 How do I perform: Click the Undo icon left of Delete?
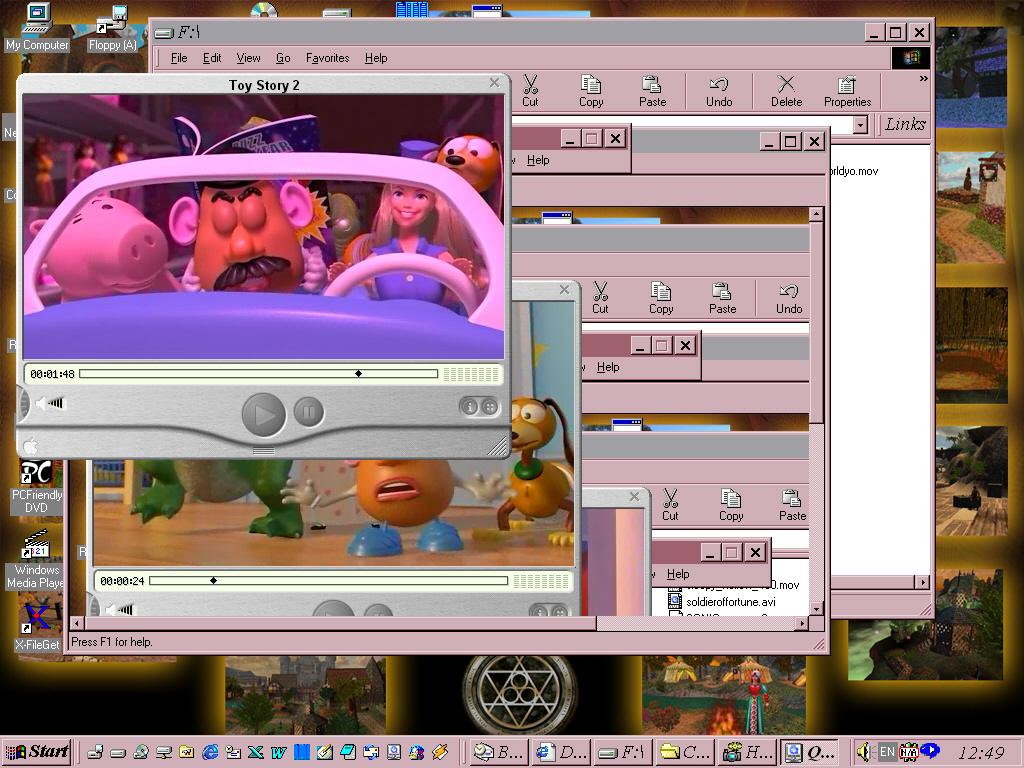coord(719,91)
